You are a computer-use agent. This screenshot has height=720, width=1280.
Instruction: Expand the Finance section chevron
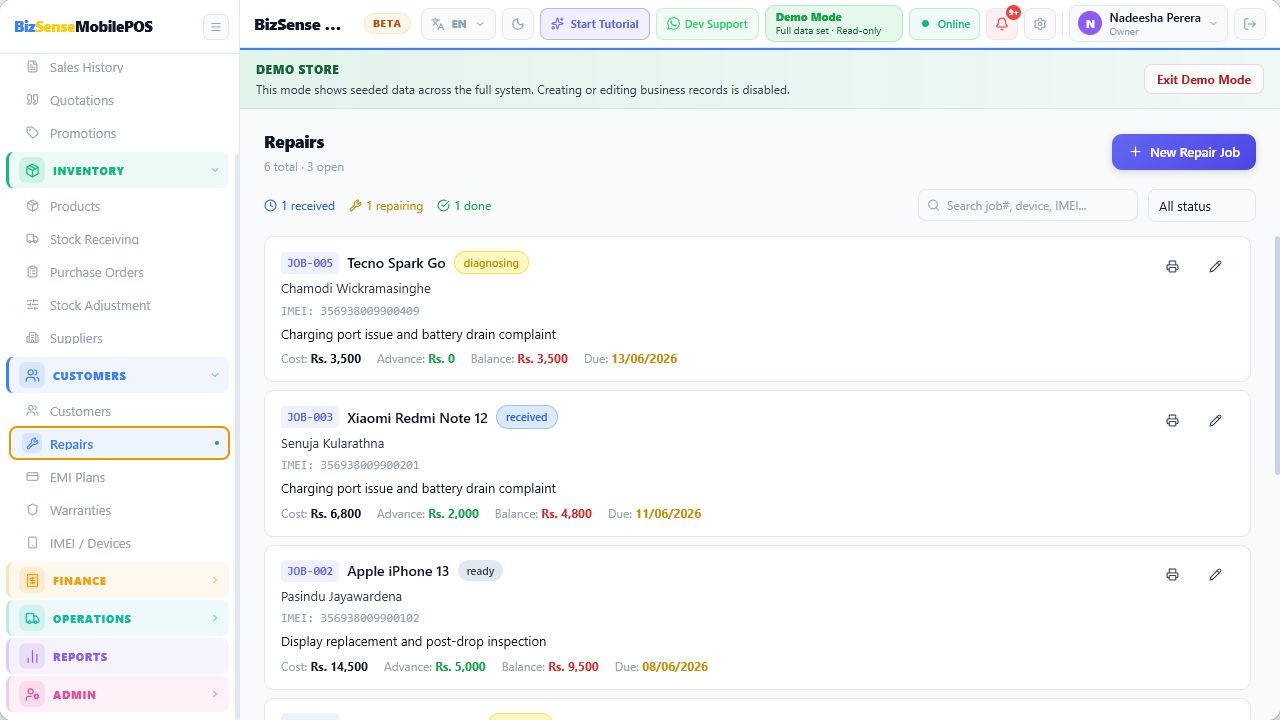tap(215, 581)
